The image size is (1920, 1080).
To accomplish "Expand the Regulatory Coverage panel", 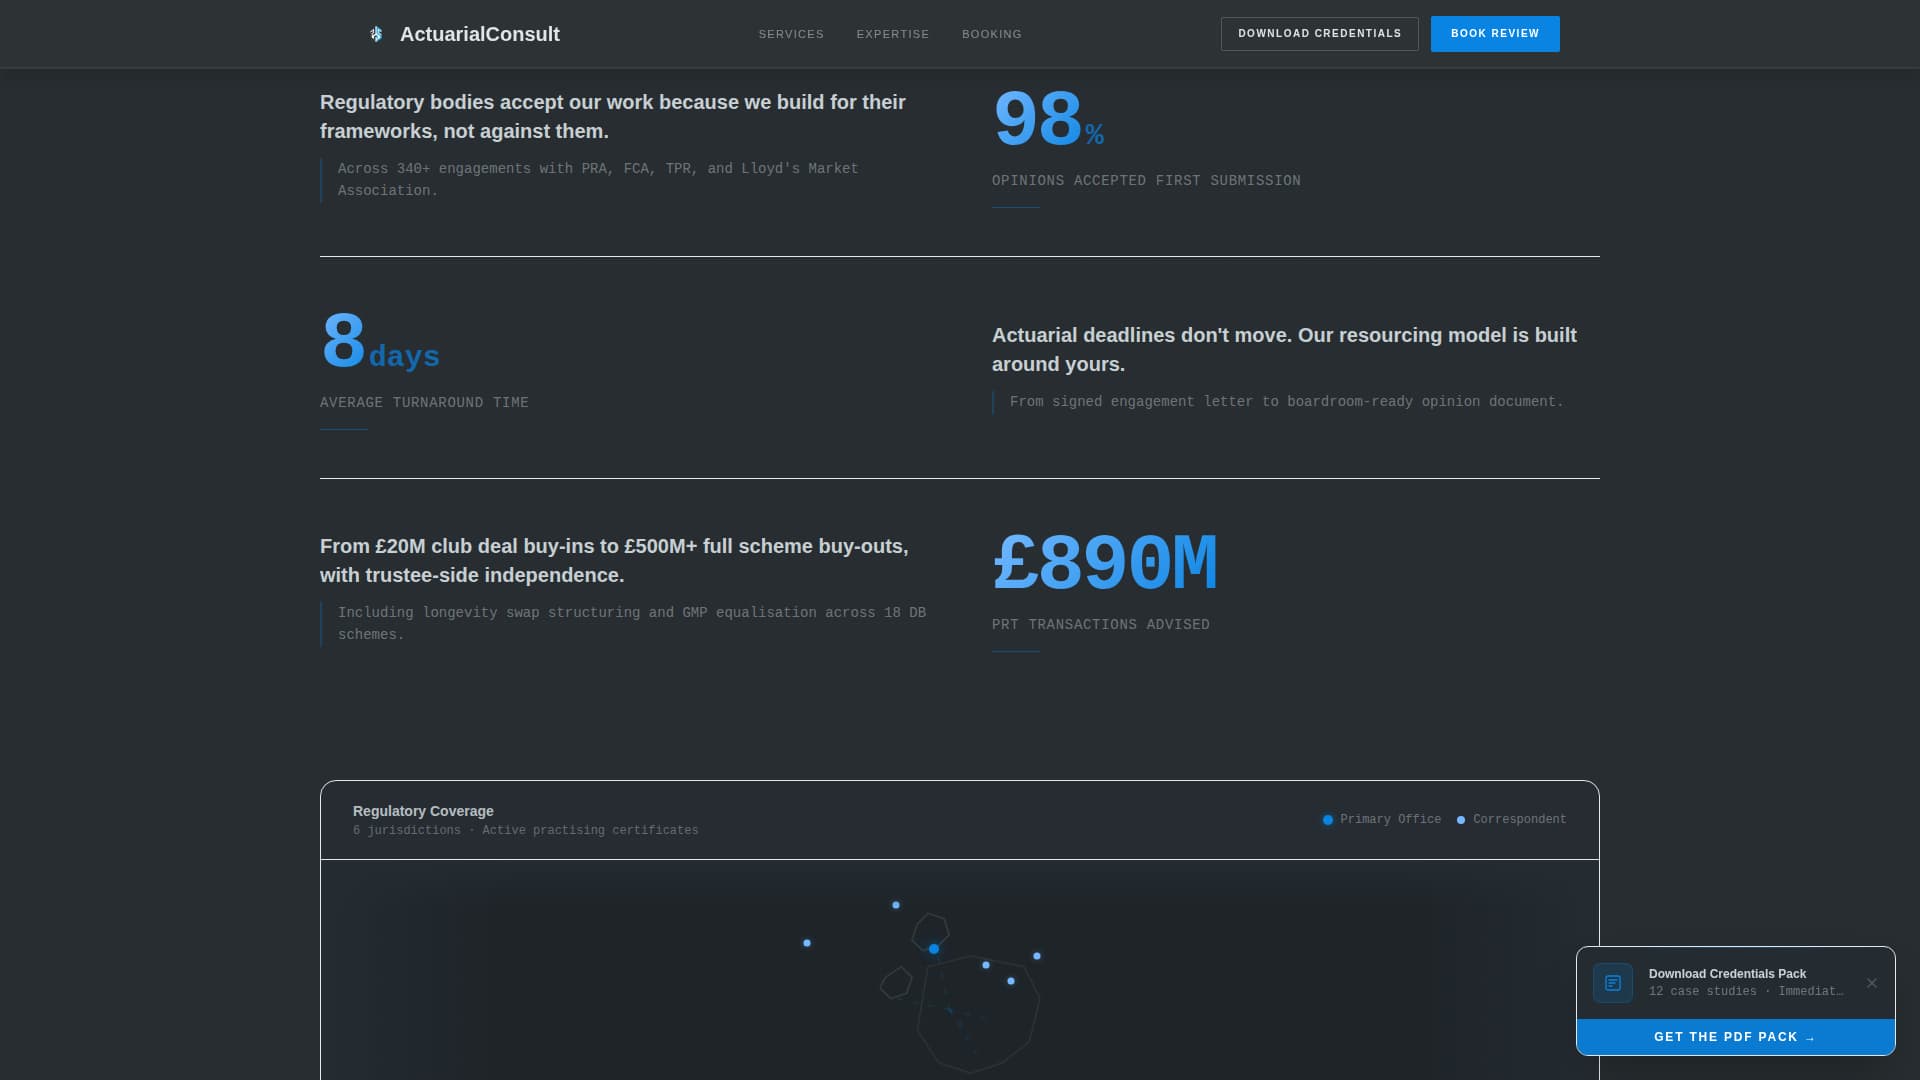I will click(x=423, y=811).
